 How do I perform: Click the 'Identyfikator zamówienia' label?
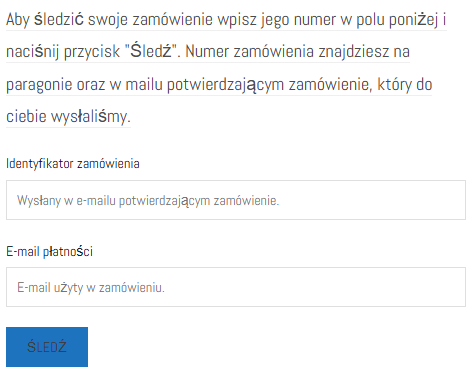click(73, 164)
